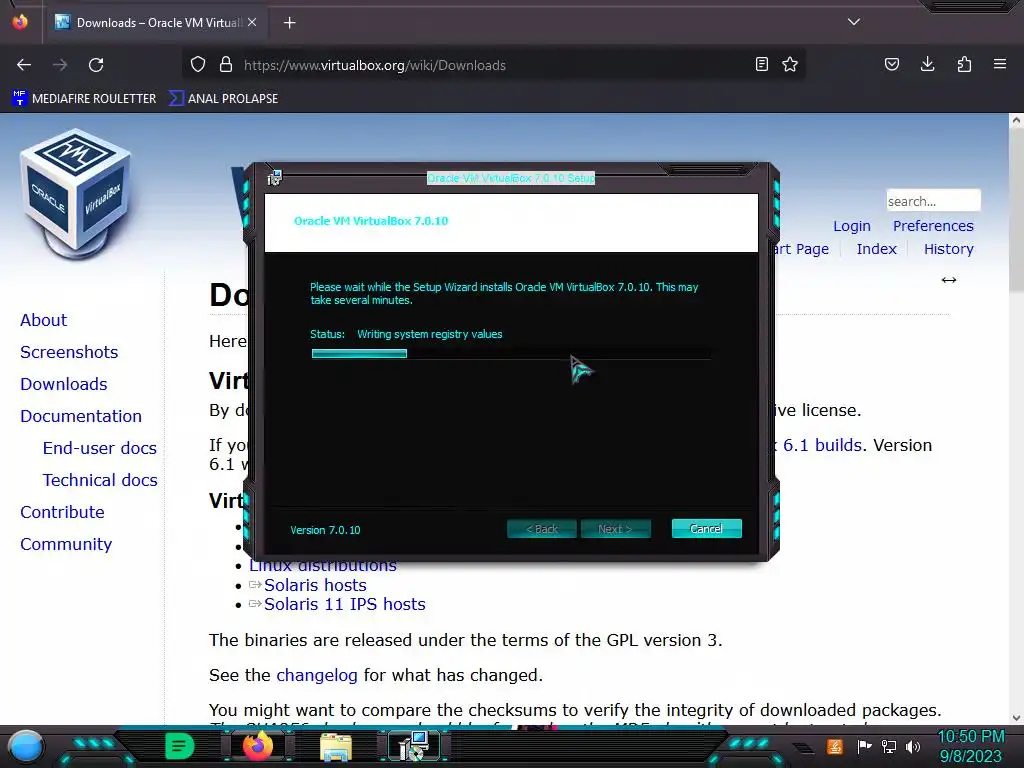Image resolution: width=1024 pixels, height=768 pixels.
Task: Click the forward navigation arrow
Action: (60, 65)
